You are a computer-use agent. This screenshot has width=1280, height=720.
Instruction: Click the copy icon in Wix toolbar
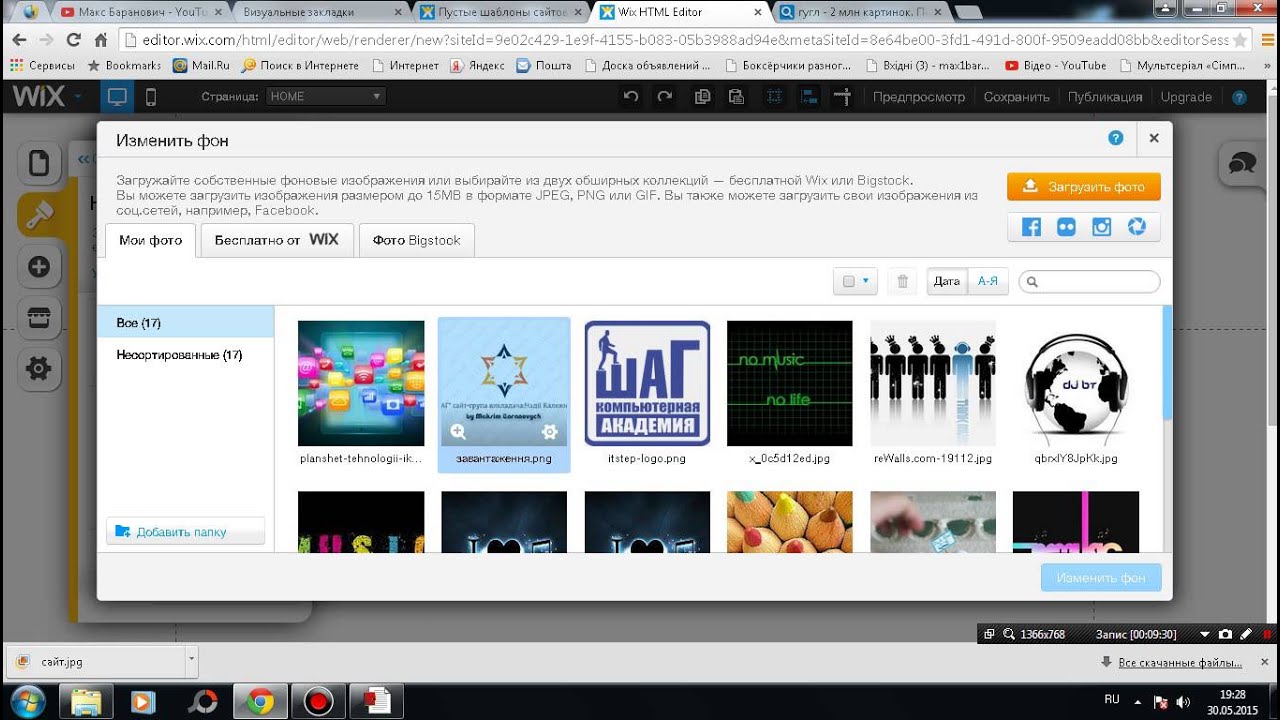703,97
